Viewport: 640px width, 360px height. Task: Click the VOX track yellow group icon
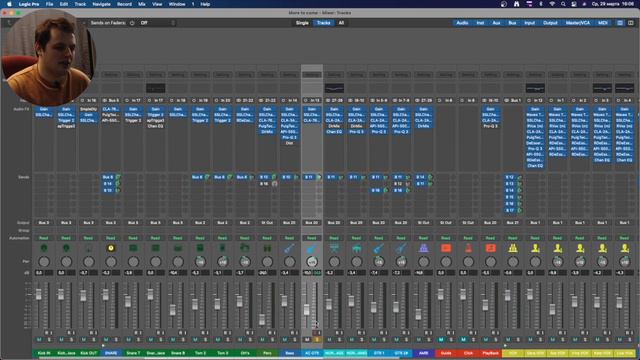click(513, 248)
